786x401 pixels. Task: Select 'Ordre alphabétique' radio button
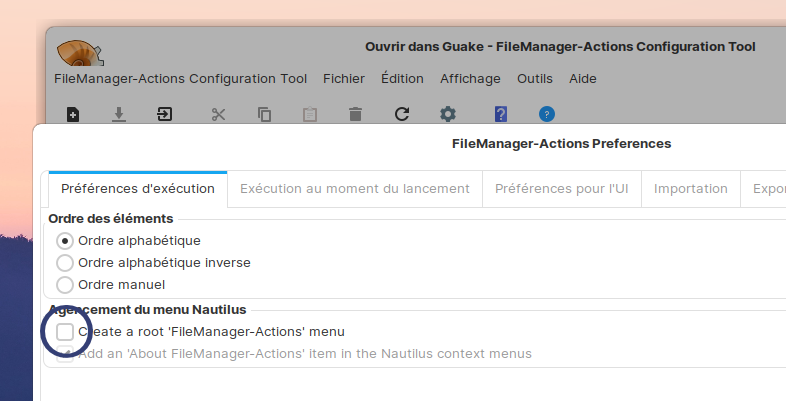tap(65, 241)
